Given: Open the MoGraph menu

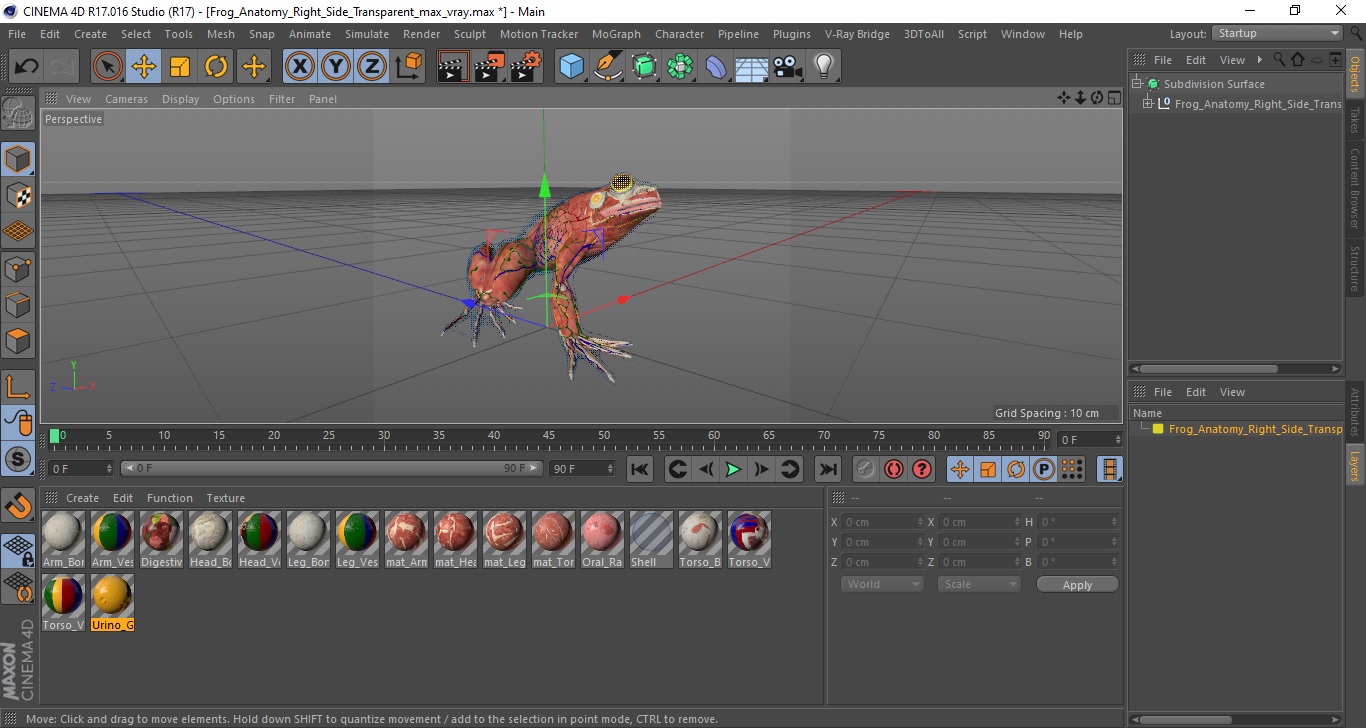Looking at the screenshot, I should (616, 34).
